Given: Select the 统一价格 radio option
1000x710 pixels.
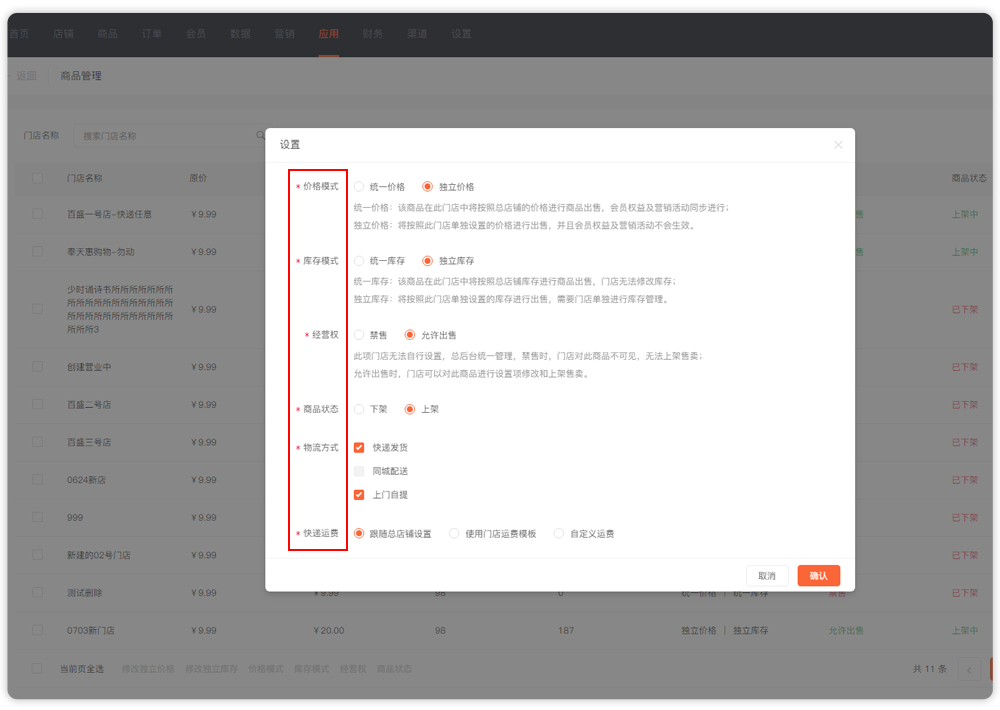Looking at the screenshot, I should [x=359, y=186].
